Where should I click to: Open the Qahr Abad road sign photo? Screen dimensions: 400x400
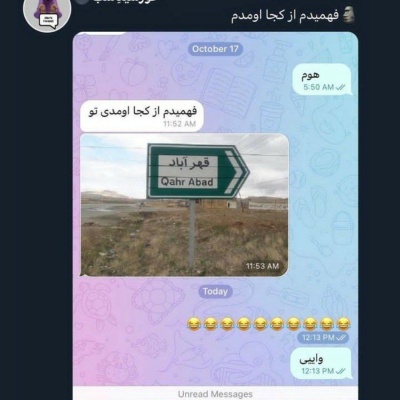tap(184, 205)
